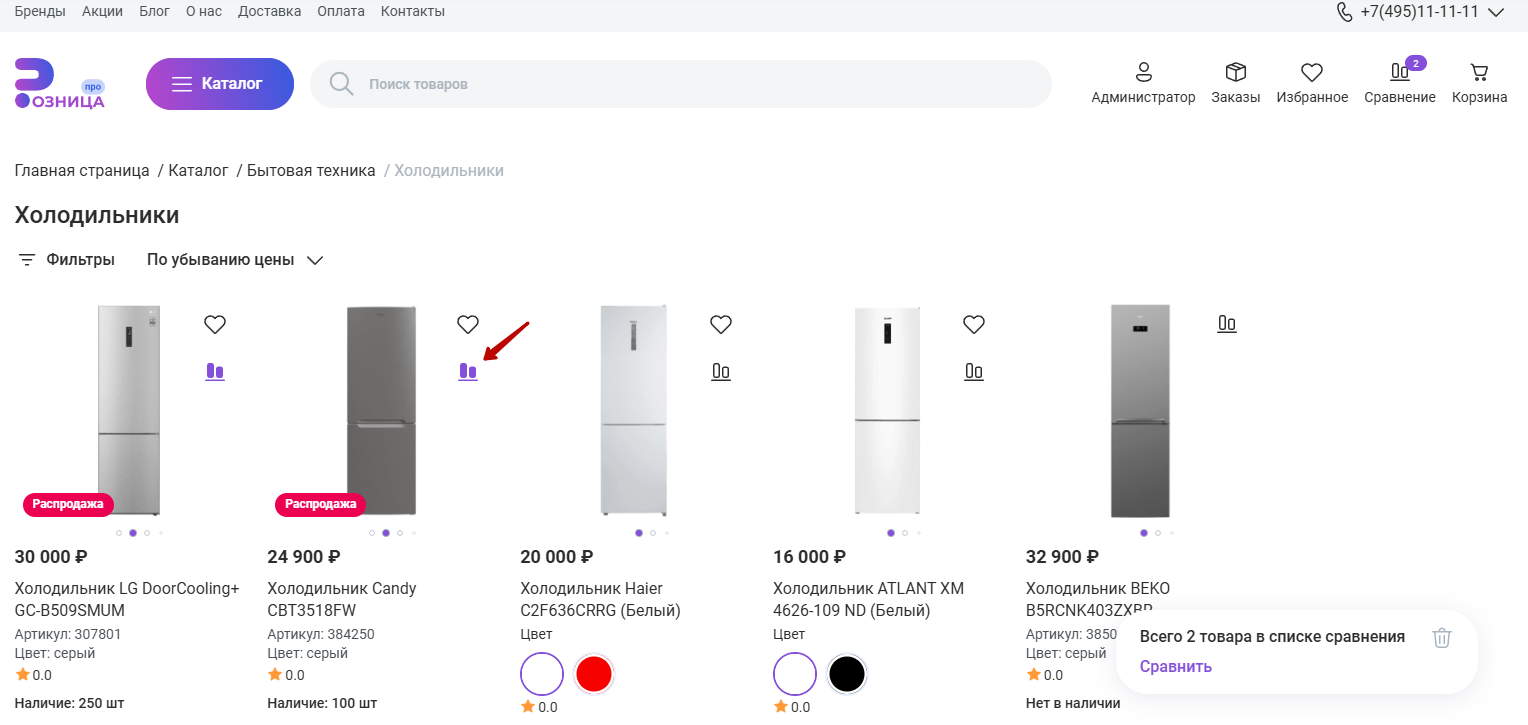The width and height of the screenshot is (1528, 725).
Task: Open ATLANT XM 4626-109 fridge image
Action: [887, 410]
